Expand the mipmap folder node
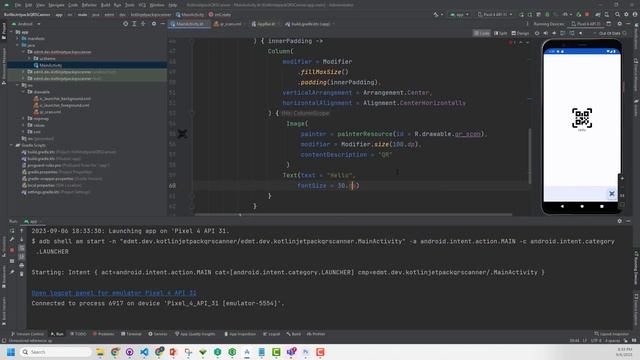This screenshot has width=640, height=360. pyautogui.click(x=24, y=118)
